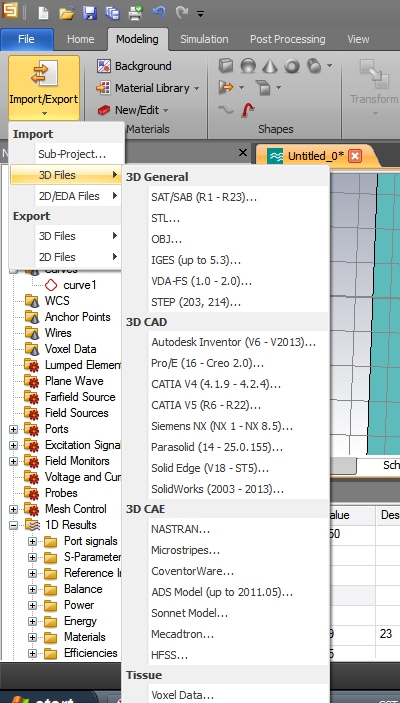400x703 pixels.
Task: Select Anchor Points tree folder
Action: click(x=78, y=317)
